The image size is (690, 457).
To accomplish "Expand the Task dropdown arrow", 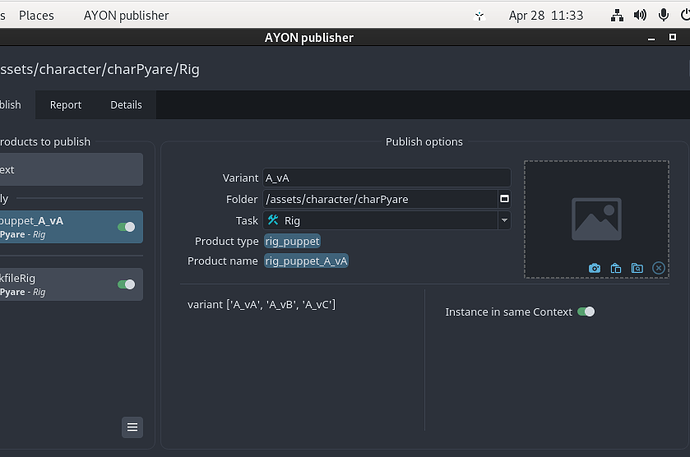I will pyautogui.click(x=504, y=220).
